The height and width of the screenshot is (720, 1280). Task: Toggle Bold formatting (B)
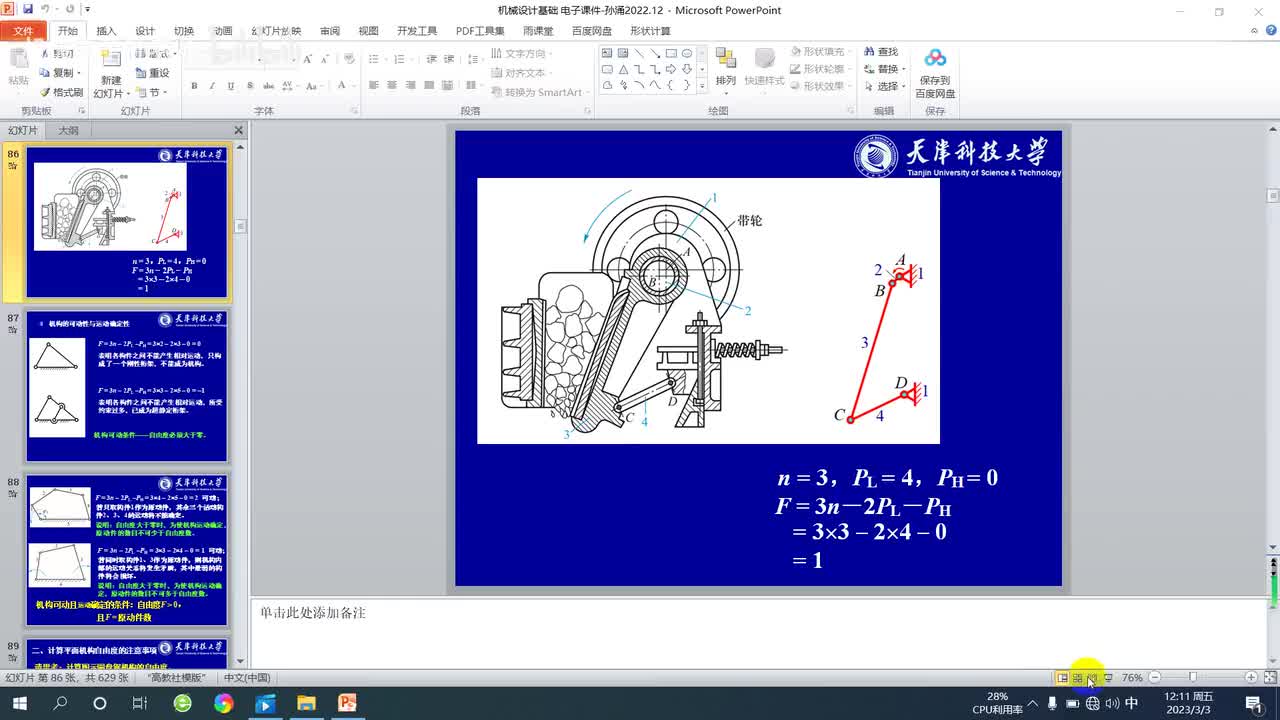pos(194,86)
